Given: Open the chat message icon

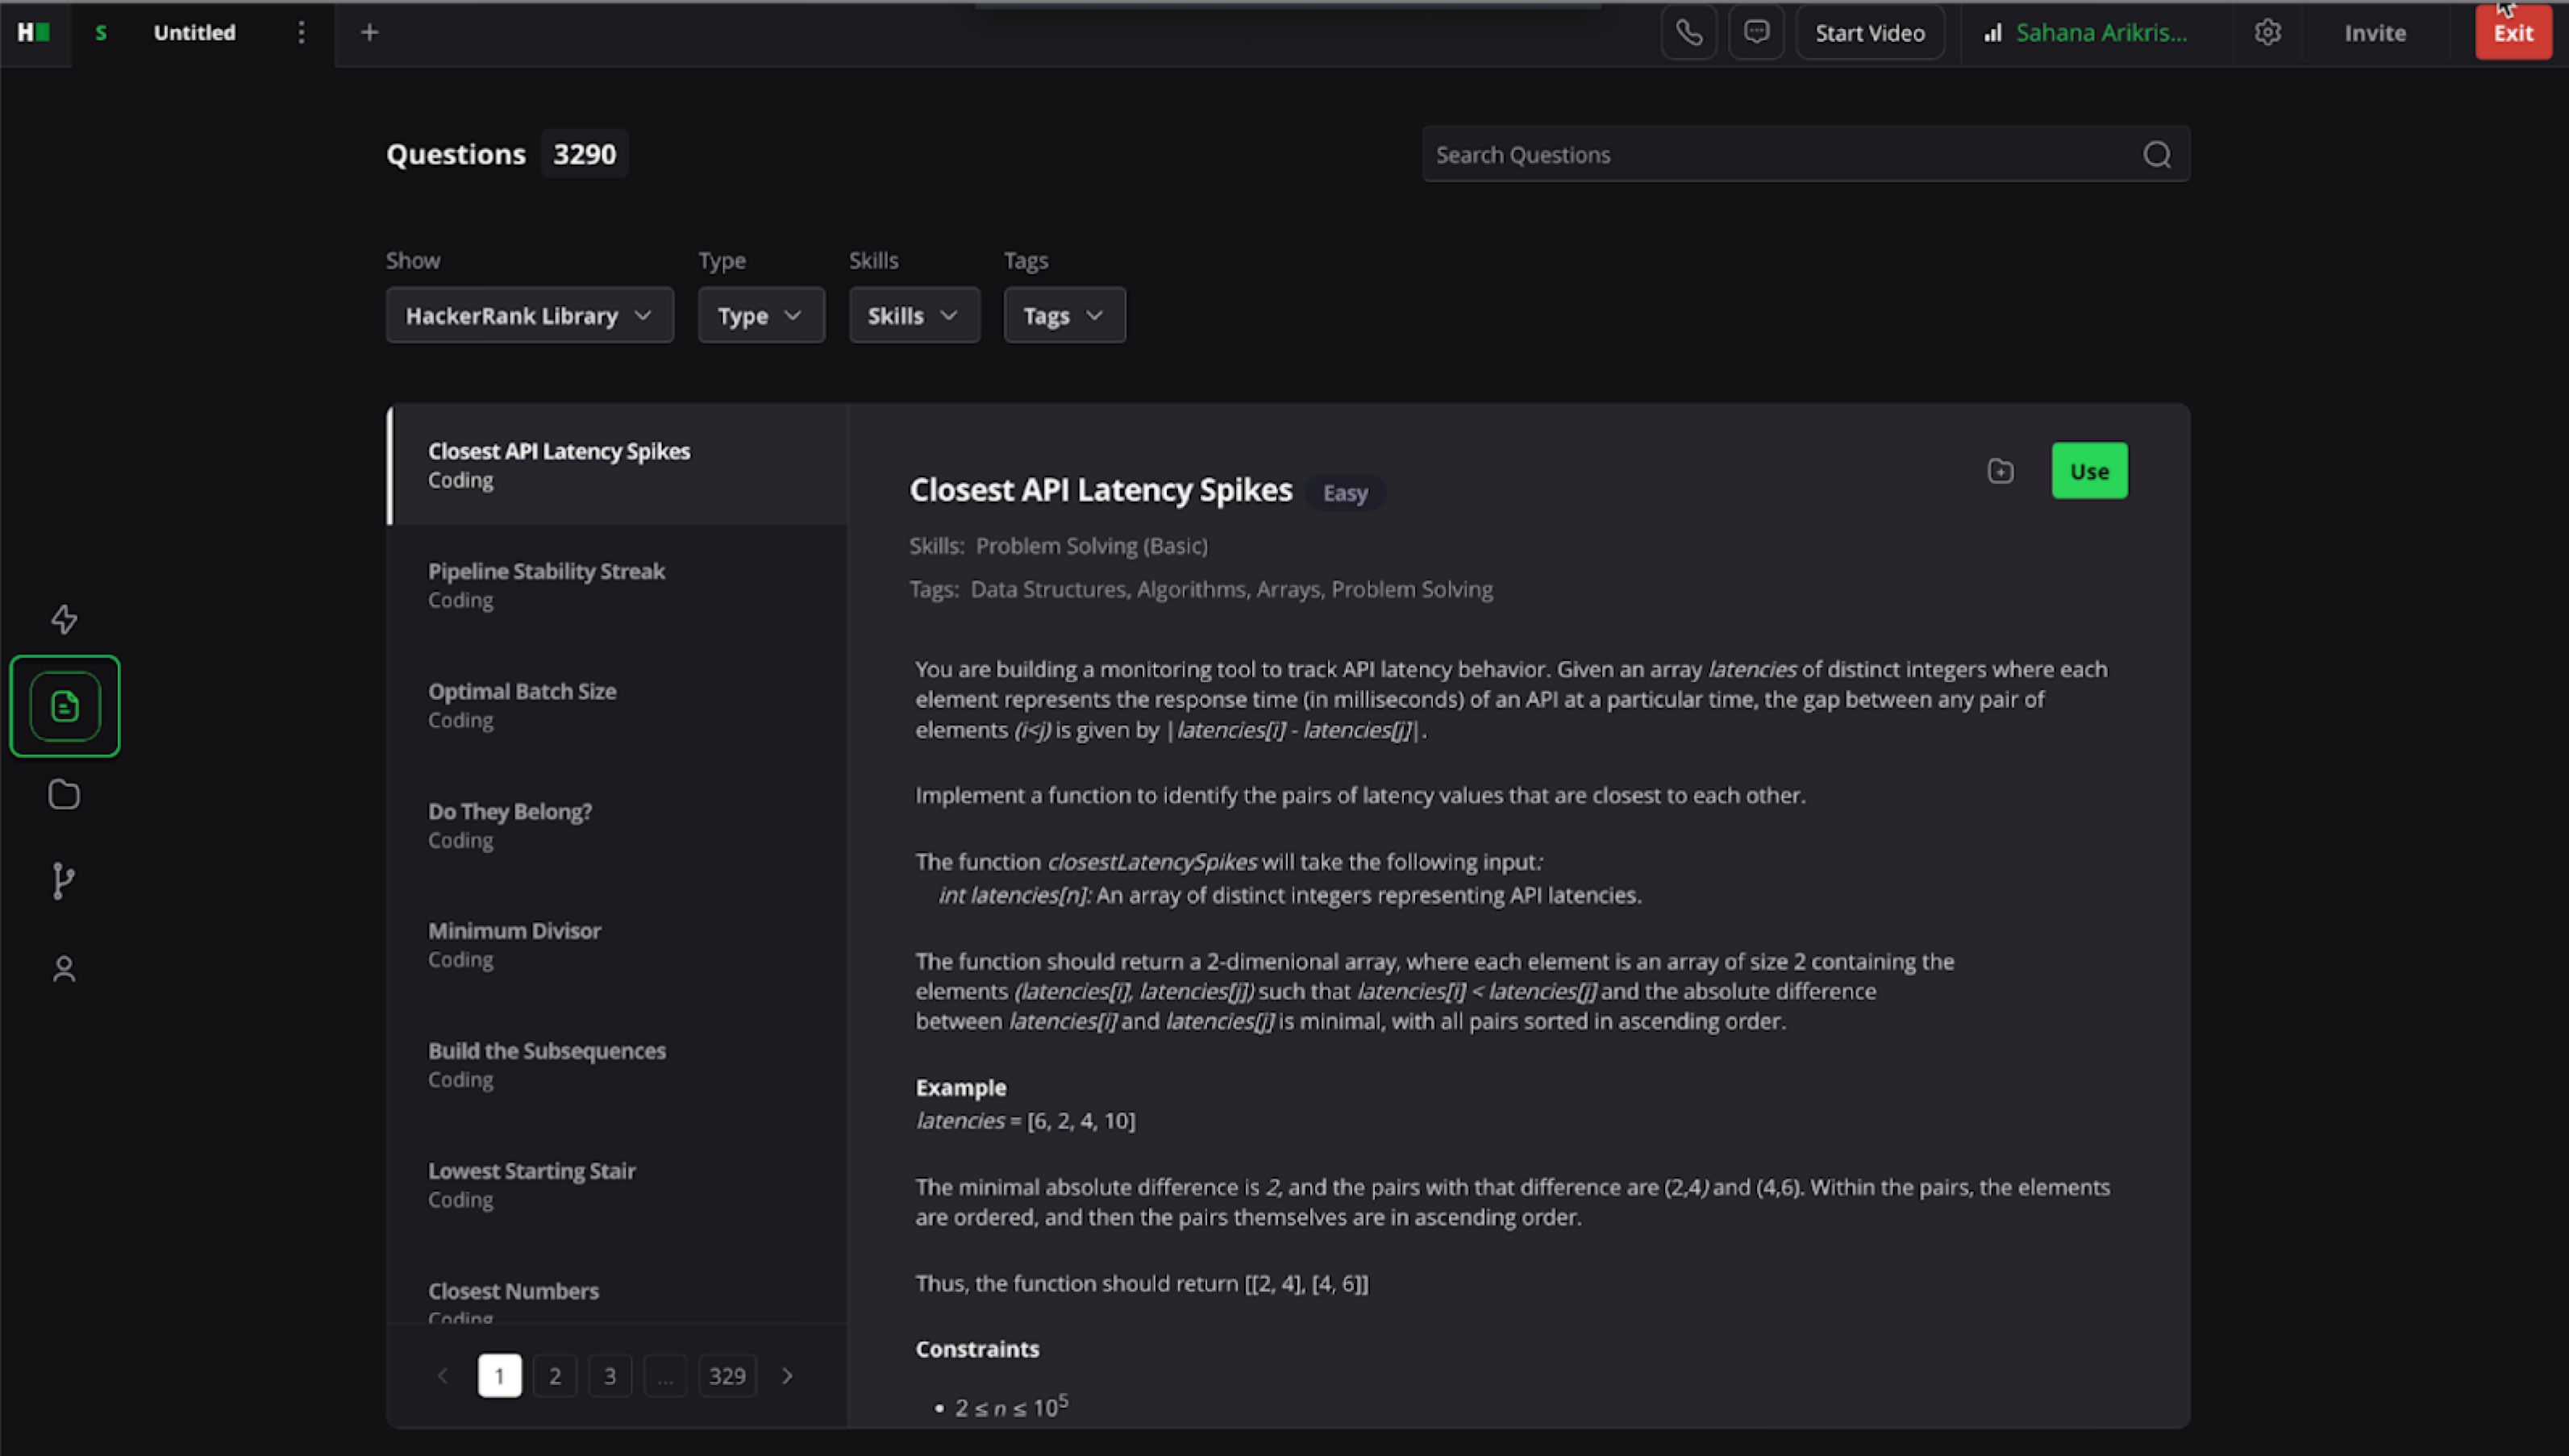Looking at the screenshot, I should click(x=1756, y=32).
